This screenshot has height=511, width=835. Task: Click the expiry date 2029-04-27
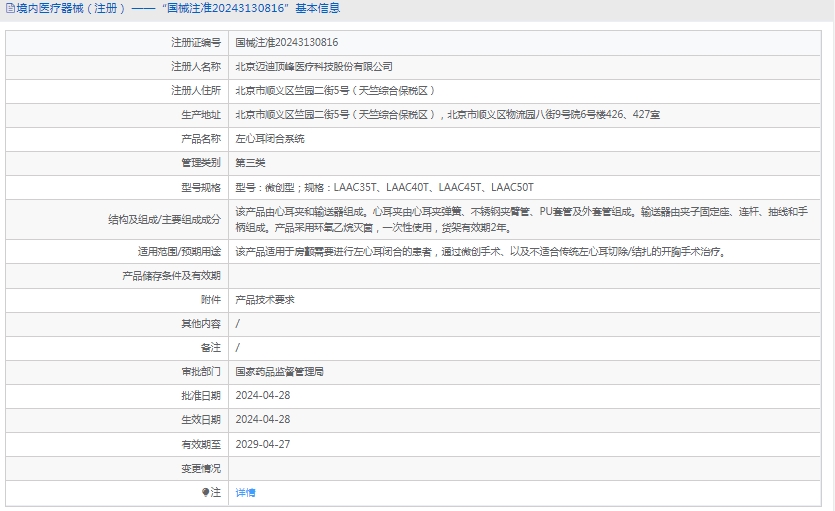262,444
